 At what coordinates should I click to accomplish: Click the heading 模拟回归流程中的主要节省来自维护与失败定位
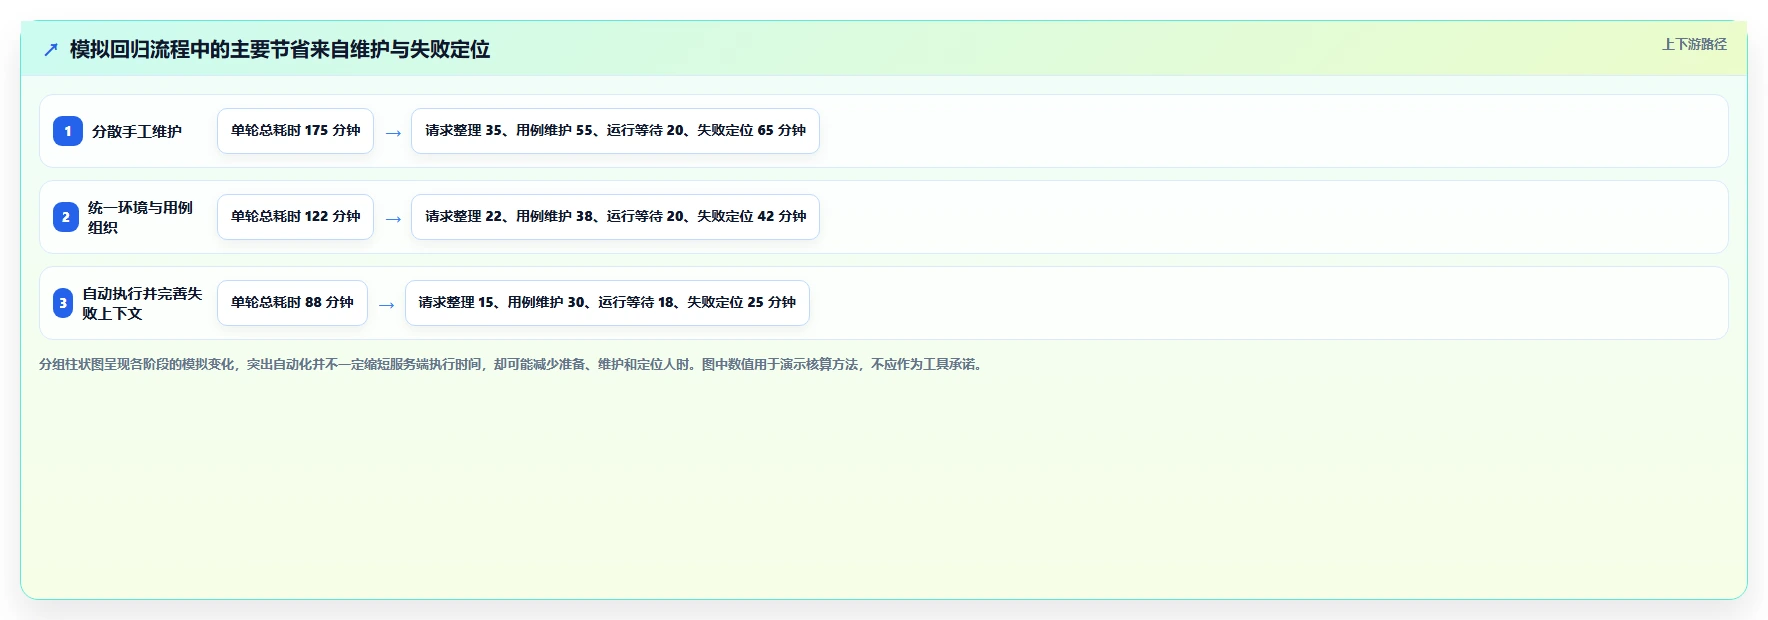(280, 49)
